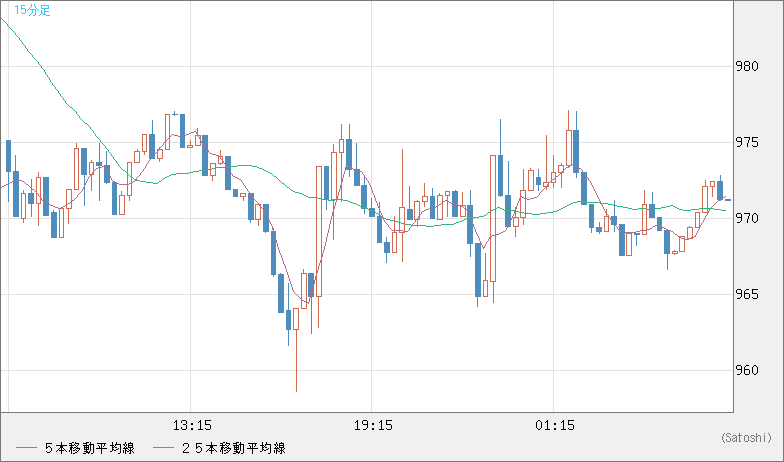
Task: Click the 19:15 time axis label
Action: coord(373,426)
